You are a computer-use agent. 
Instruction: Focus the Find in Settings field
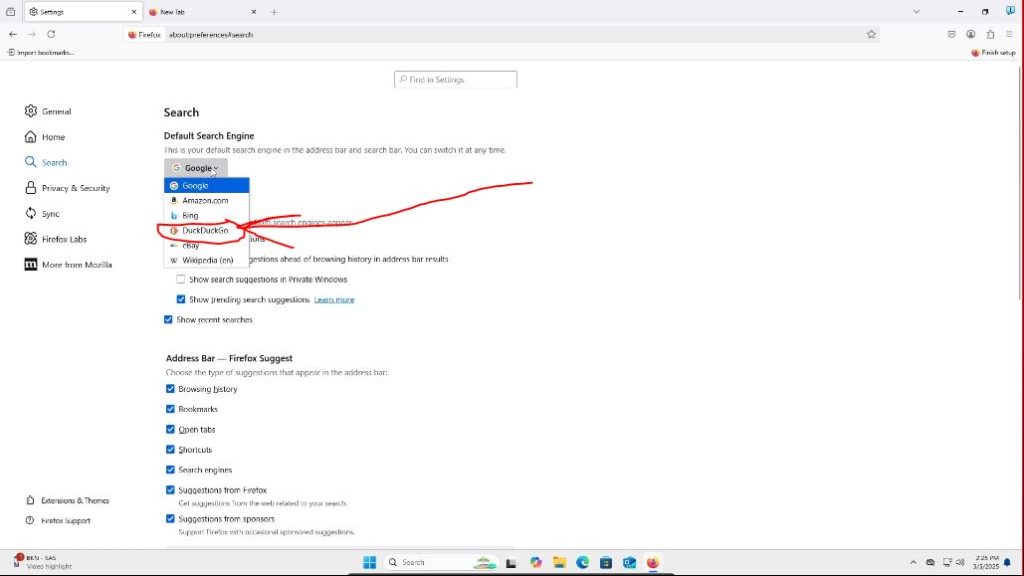(x=455, y=80)
